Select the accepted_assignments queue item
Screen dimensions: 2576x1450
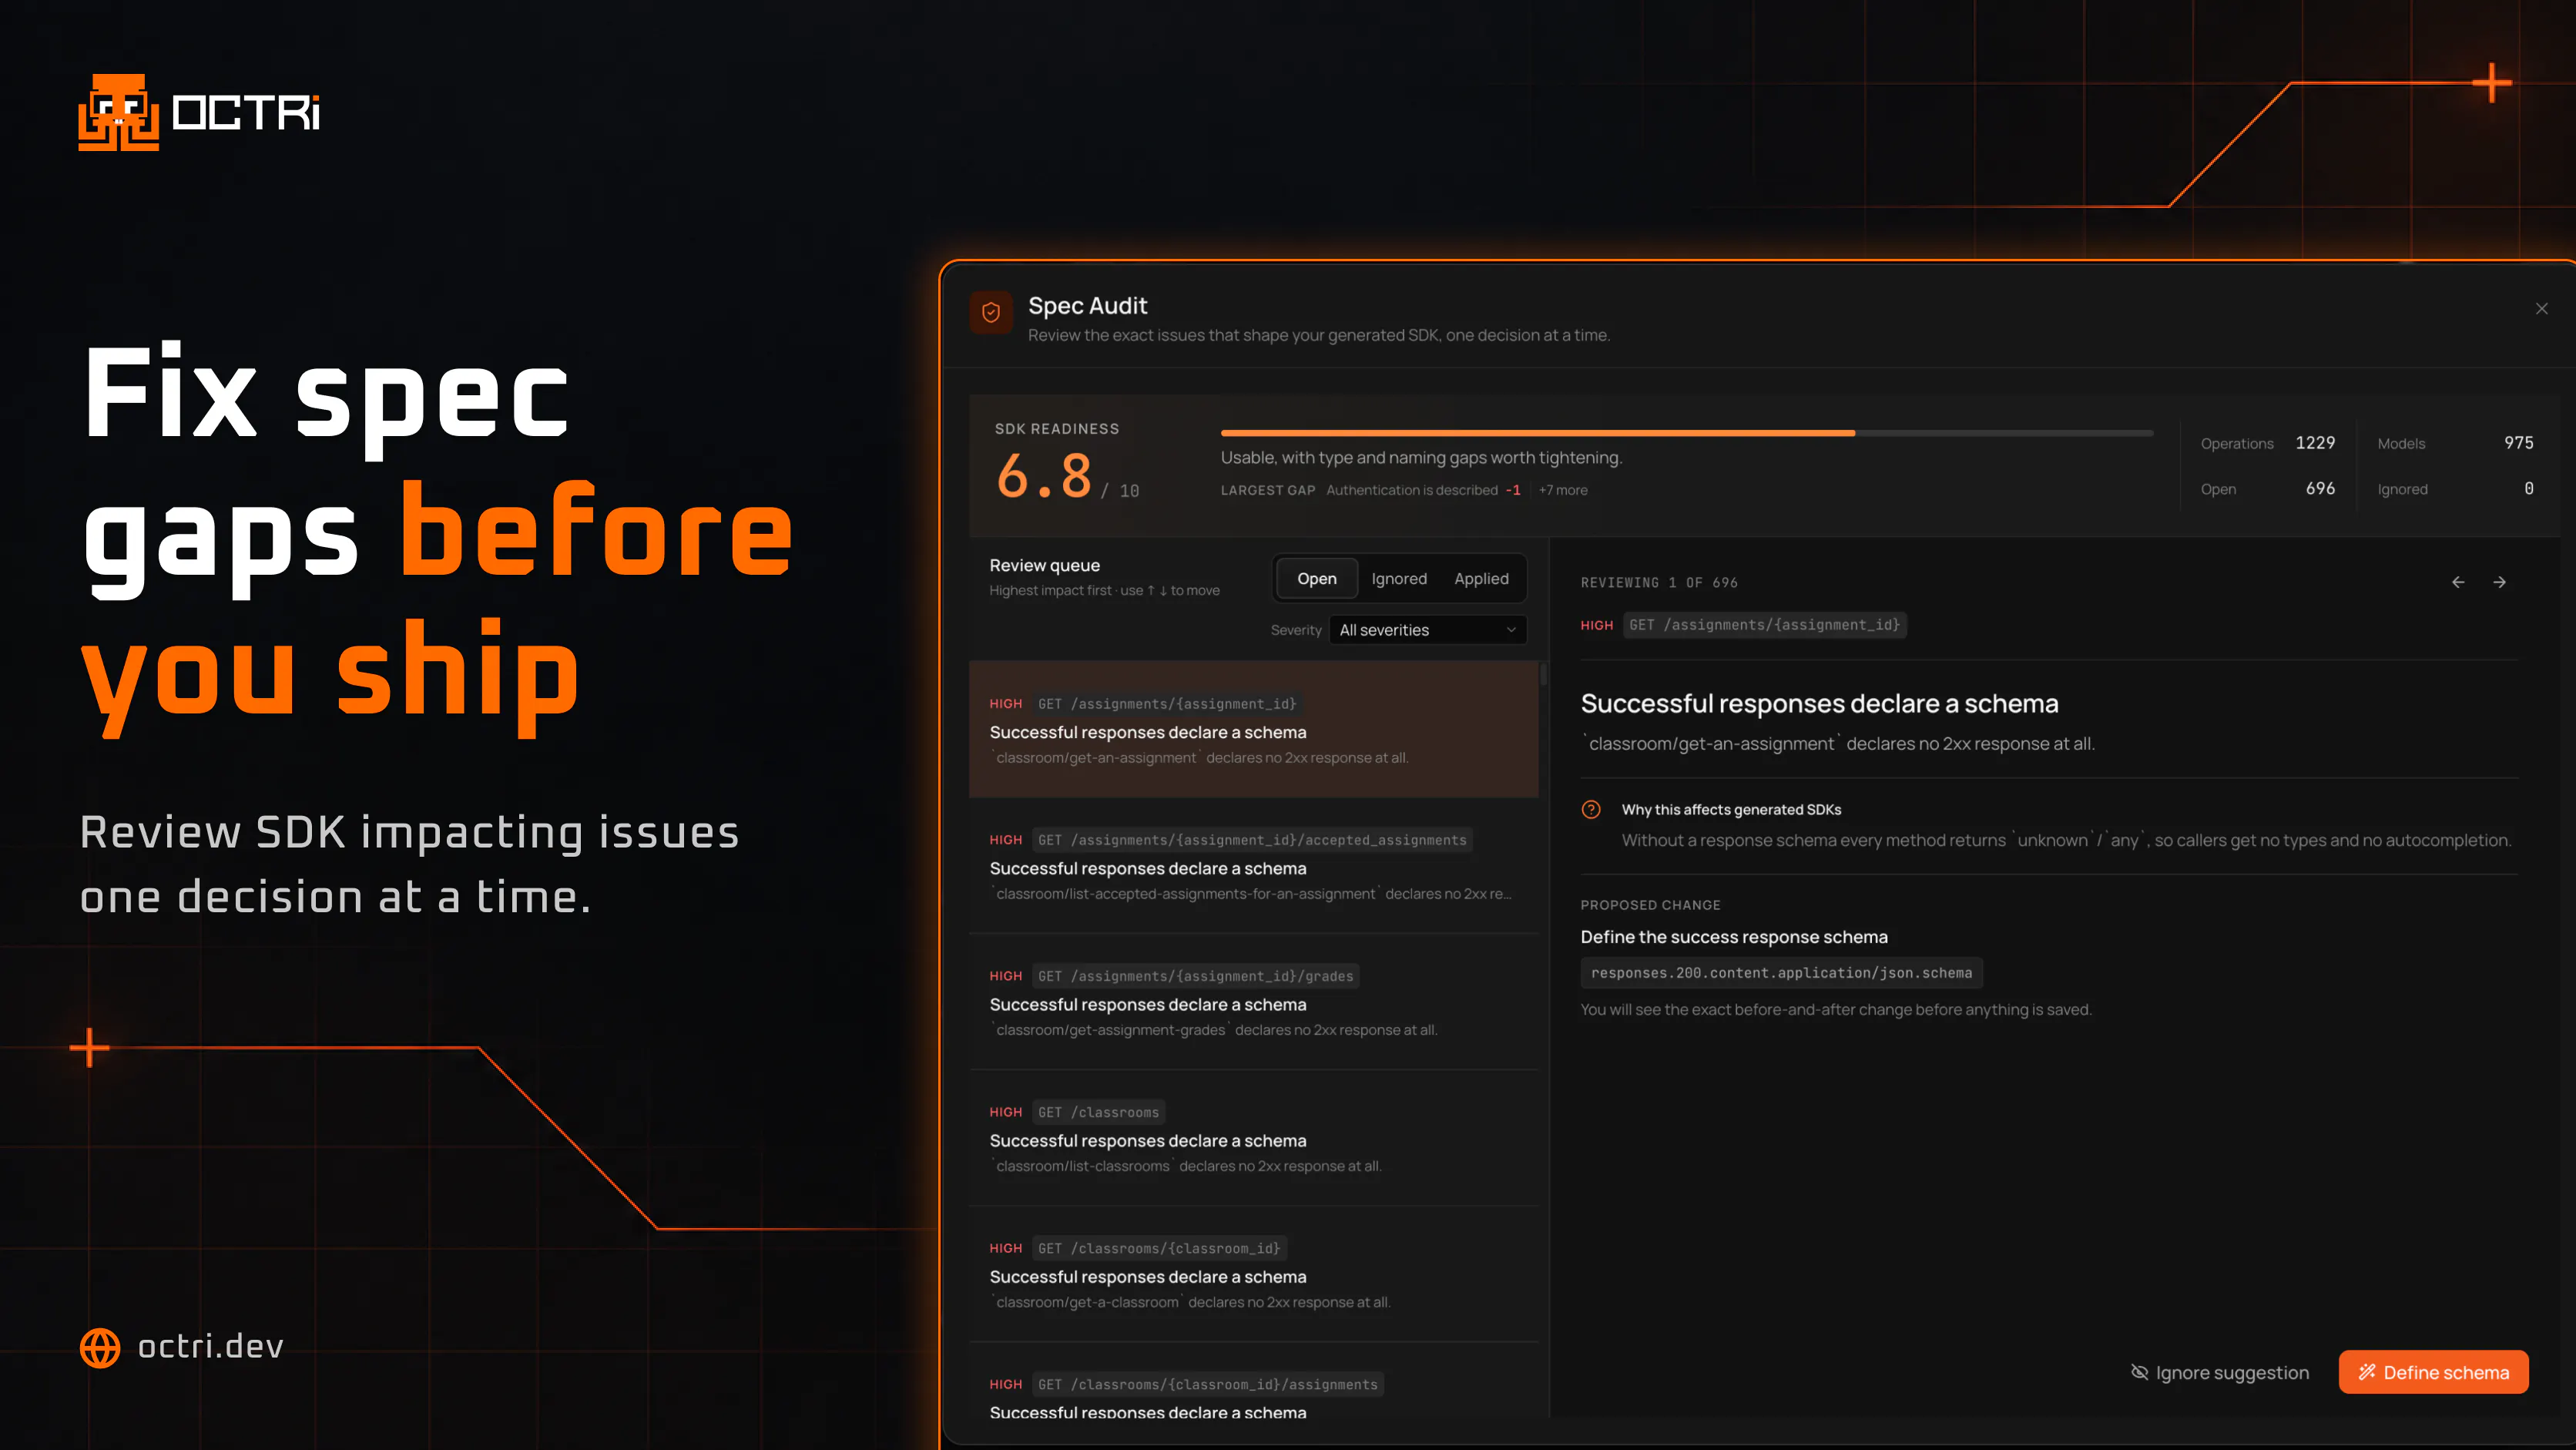tap(1253, 866)
